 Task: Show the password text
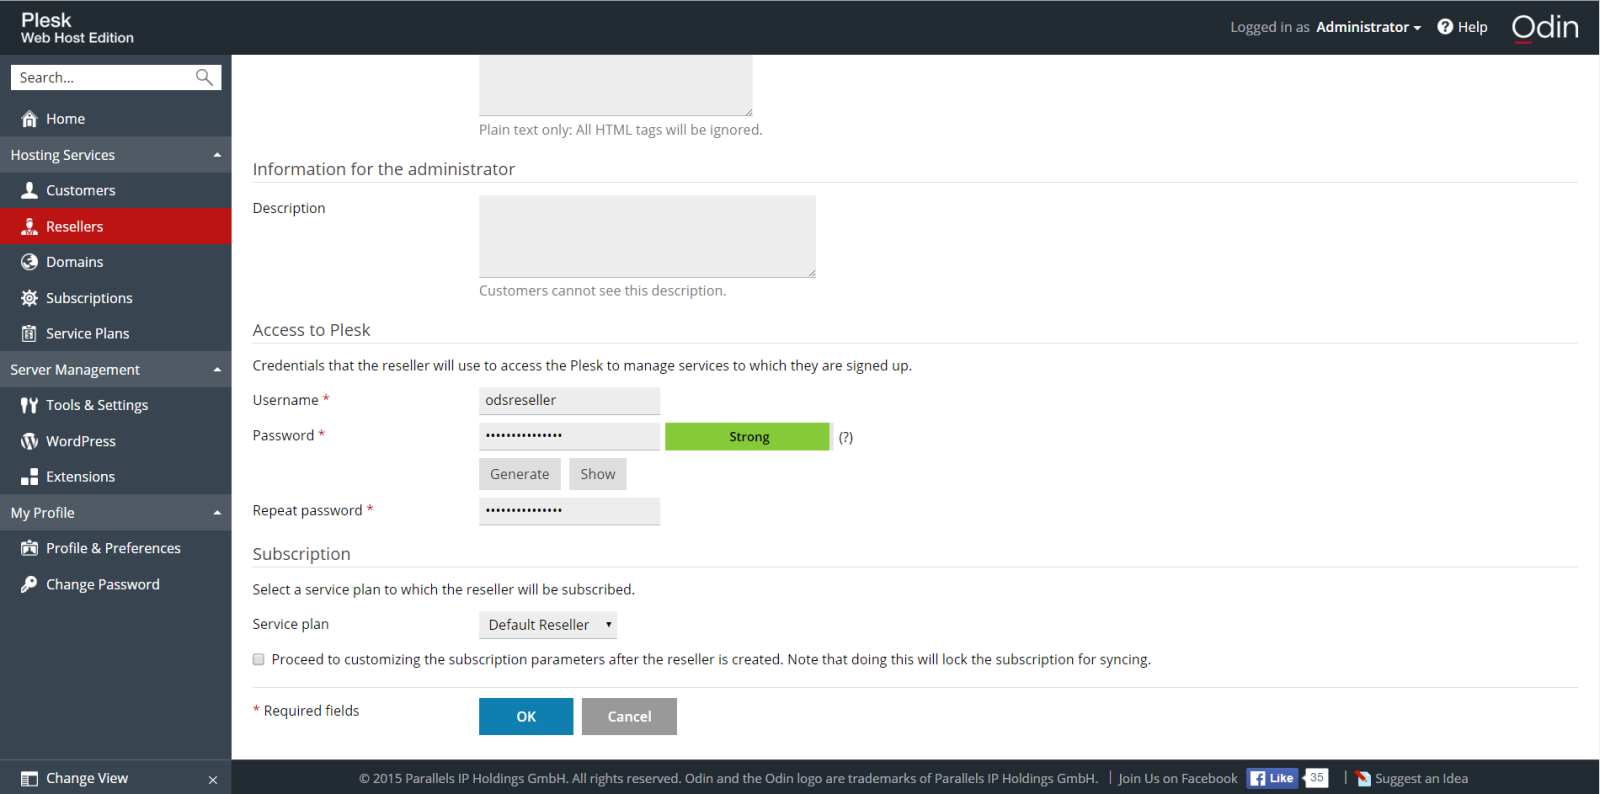tap(598, 474)
